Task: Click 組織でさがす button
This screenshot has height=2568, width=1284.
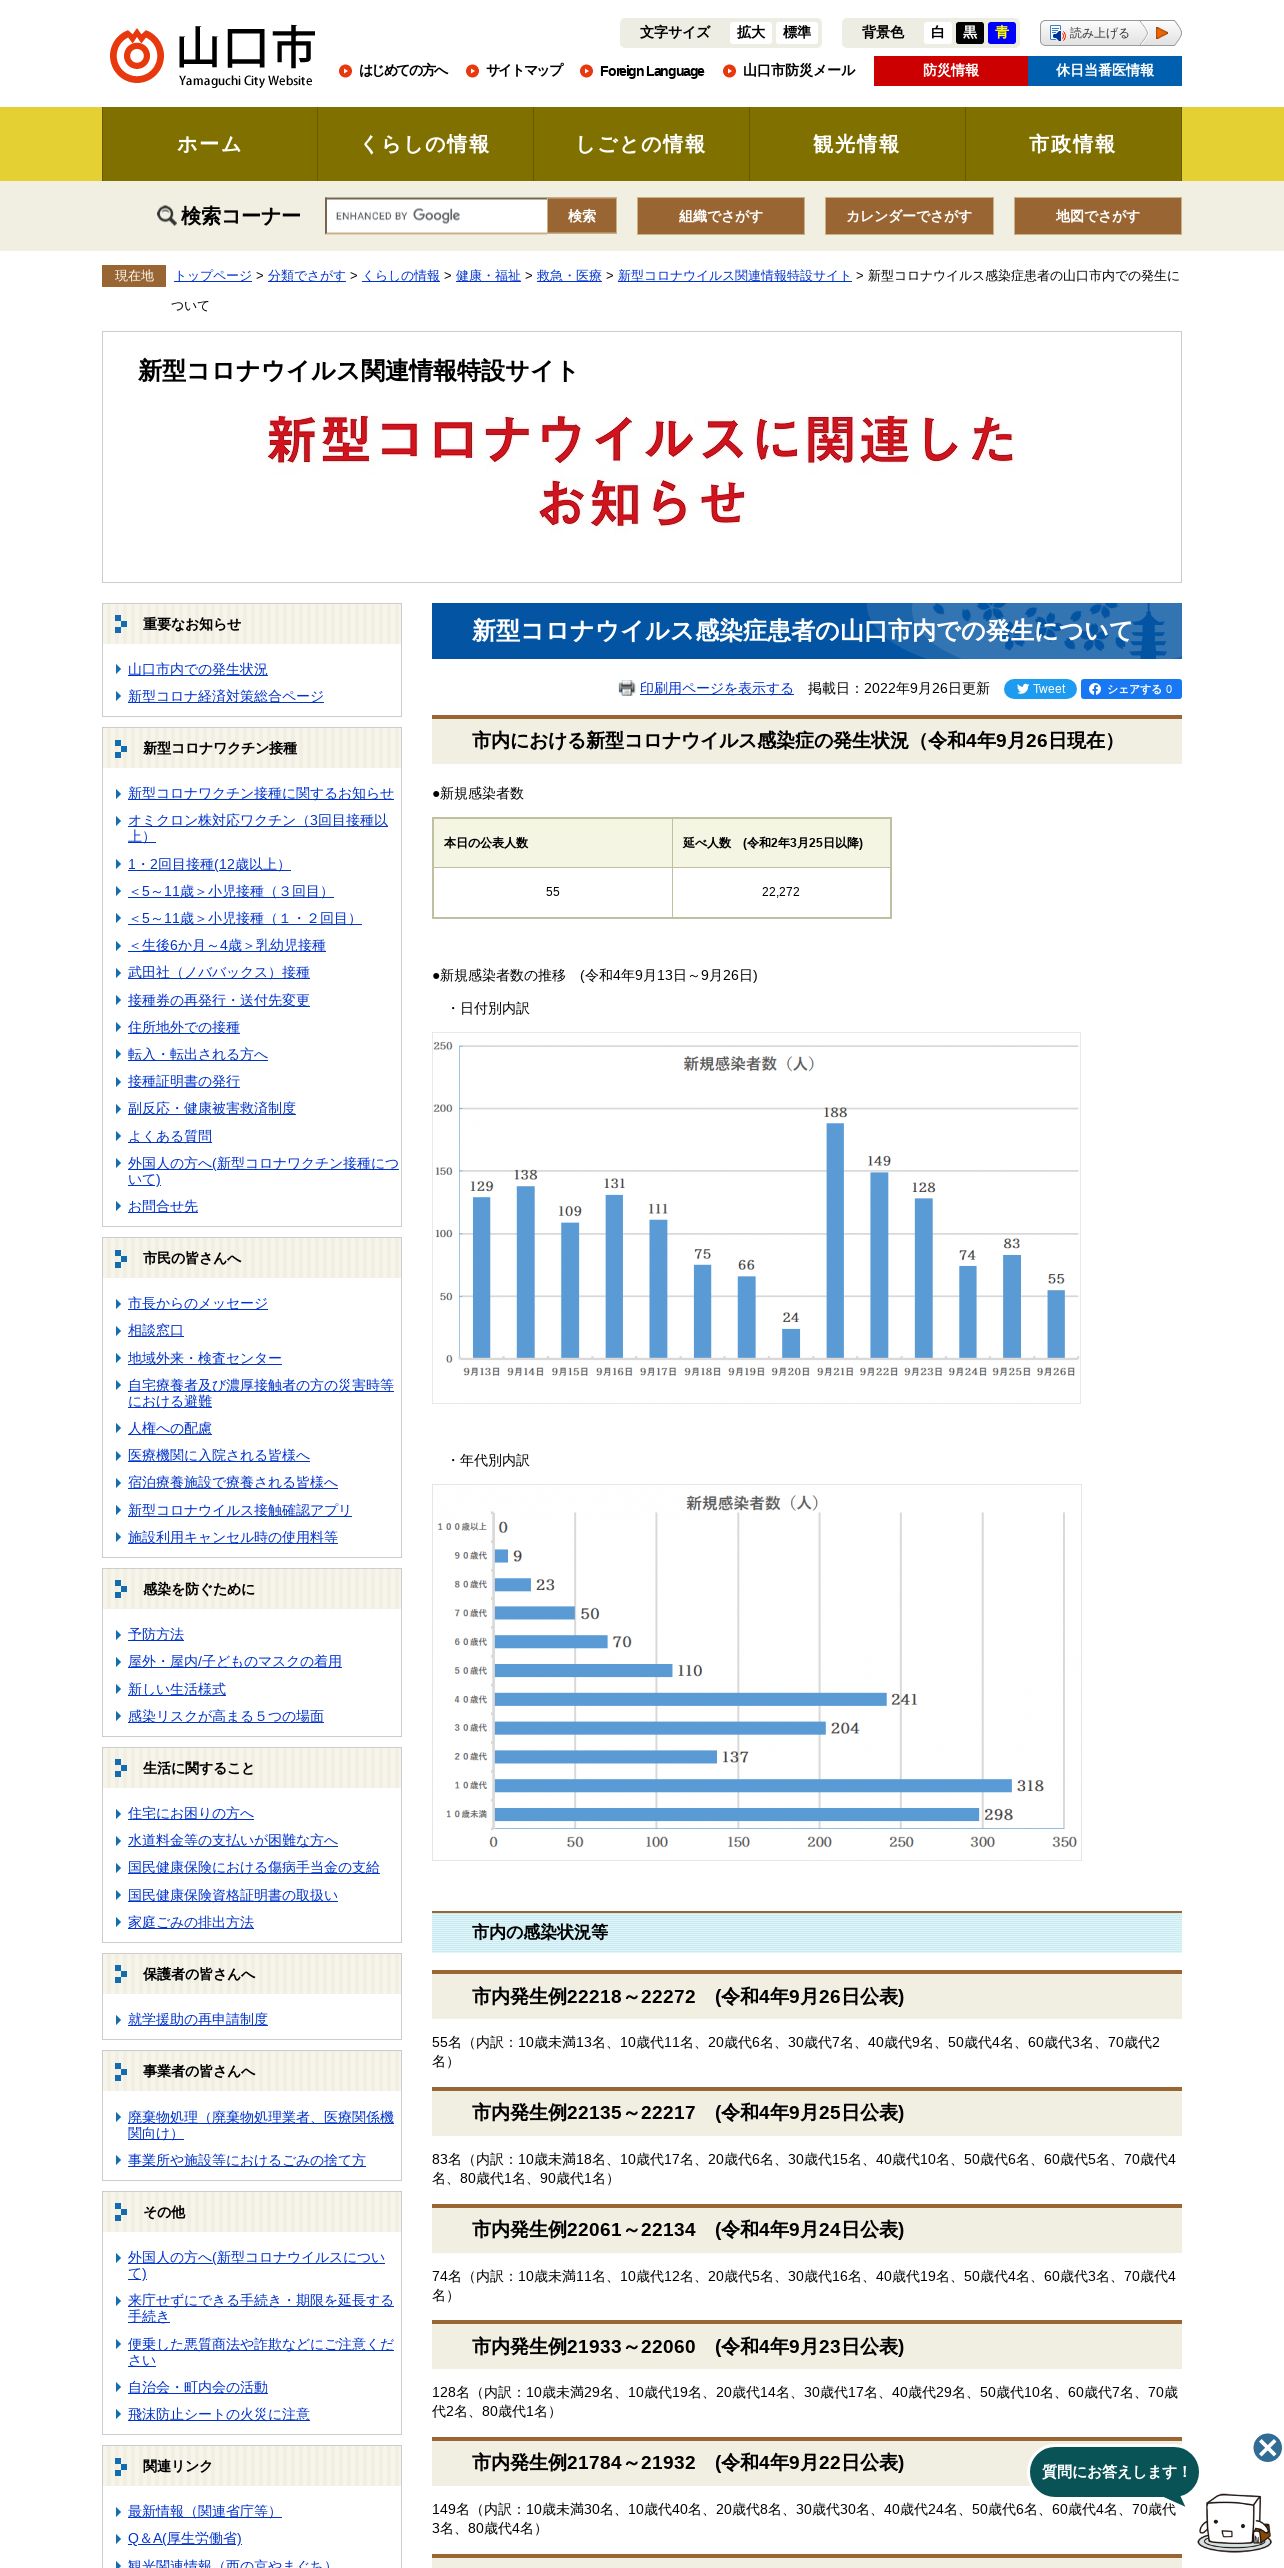Action: point(721,216)
